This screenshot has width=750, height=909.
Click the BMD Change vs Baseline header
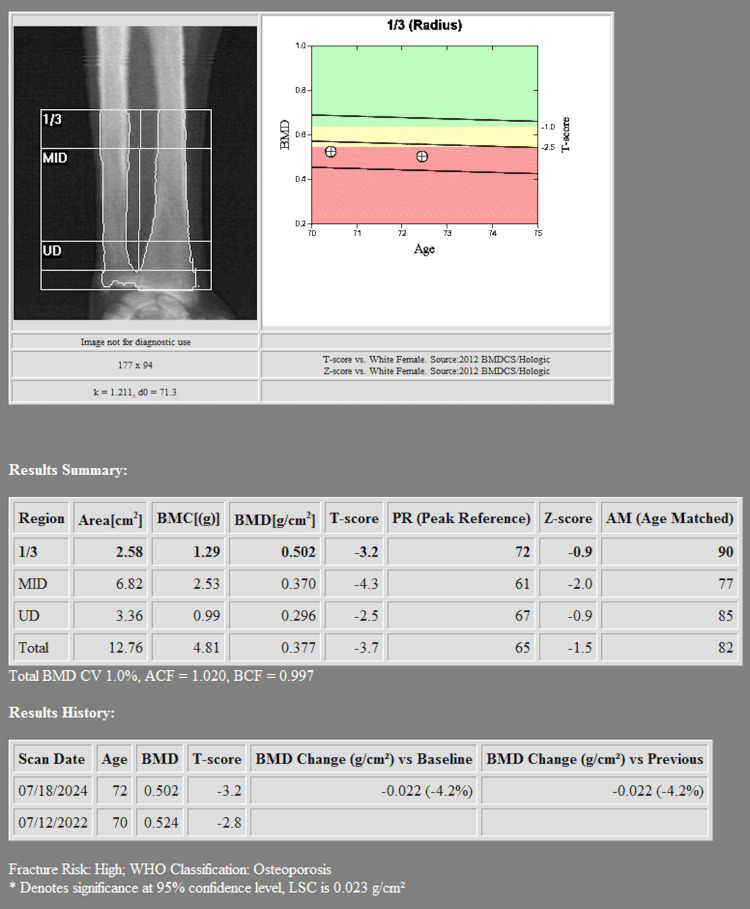tap(364, 759)
